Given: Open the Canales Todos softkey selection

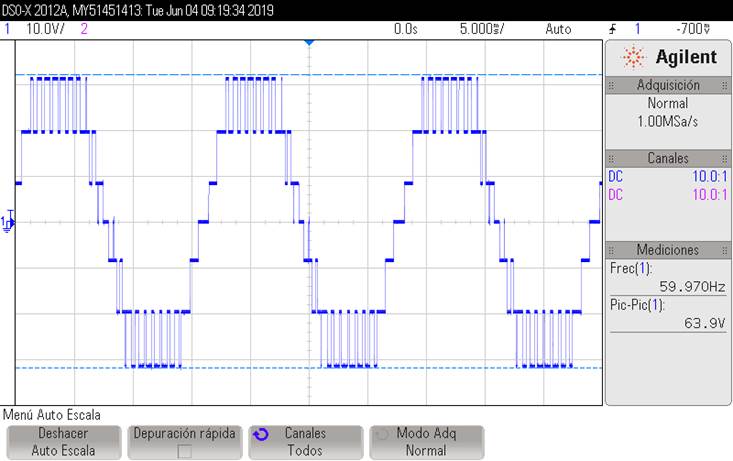Looking at the screenshot, I should click(304, 442).
